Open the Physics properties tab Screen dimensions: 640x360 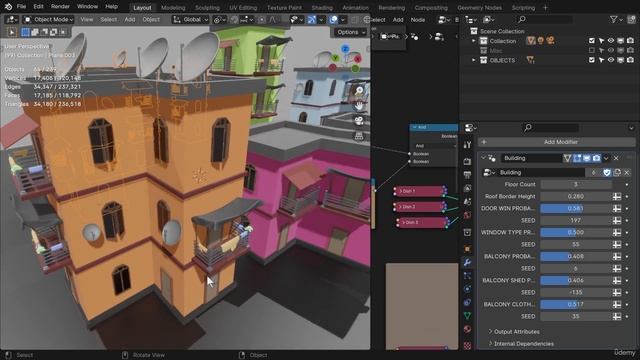click(x=468, y=289)
